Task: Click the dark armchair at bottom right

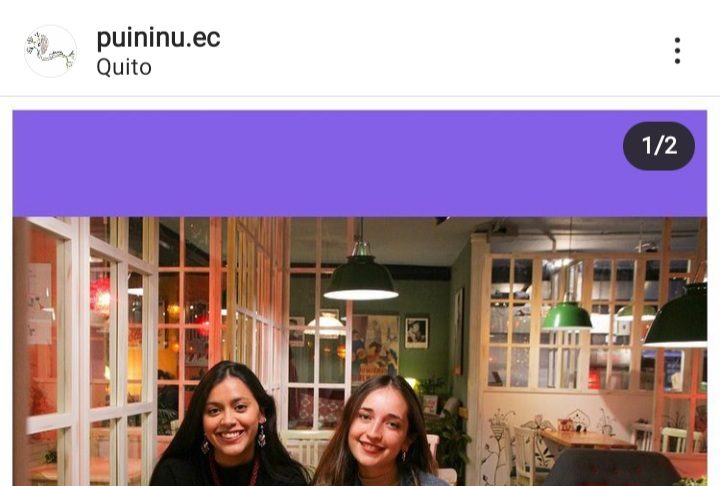Action: click(x=613, y=468)
